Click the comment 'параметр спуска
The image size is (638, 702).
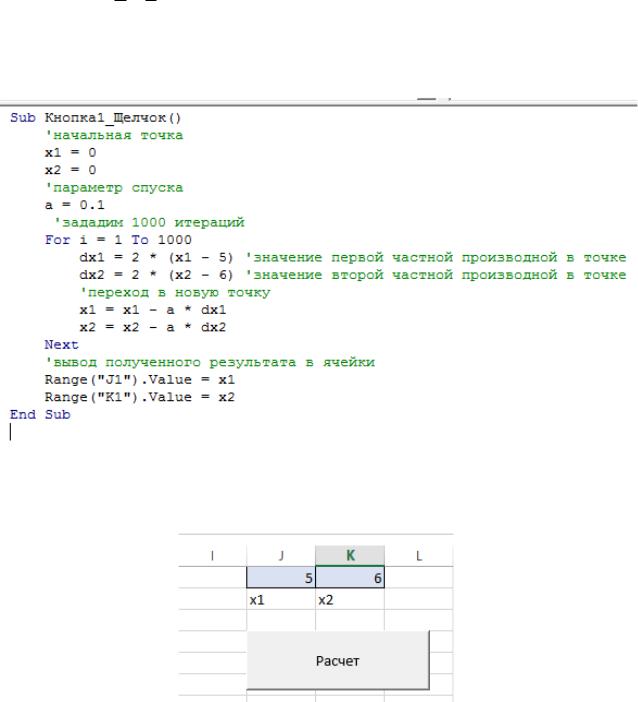114,188
